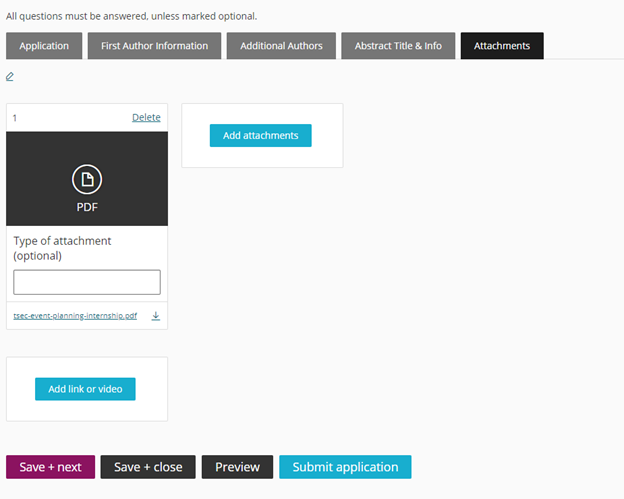624x499 pixels.
Task: Click the pencil edit icon below the tabs
Action: pyautogui.click(x=10, y=76)
